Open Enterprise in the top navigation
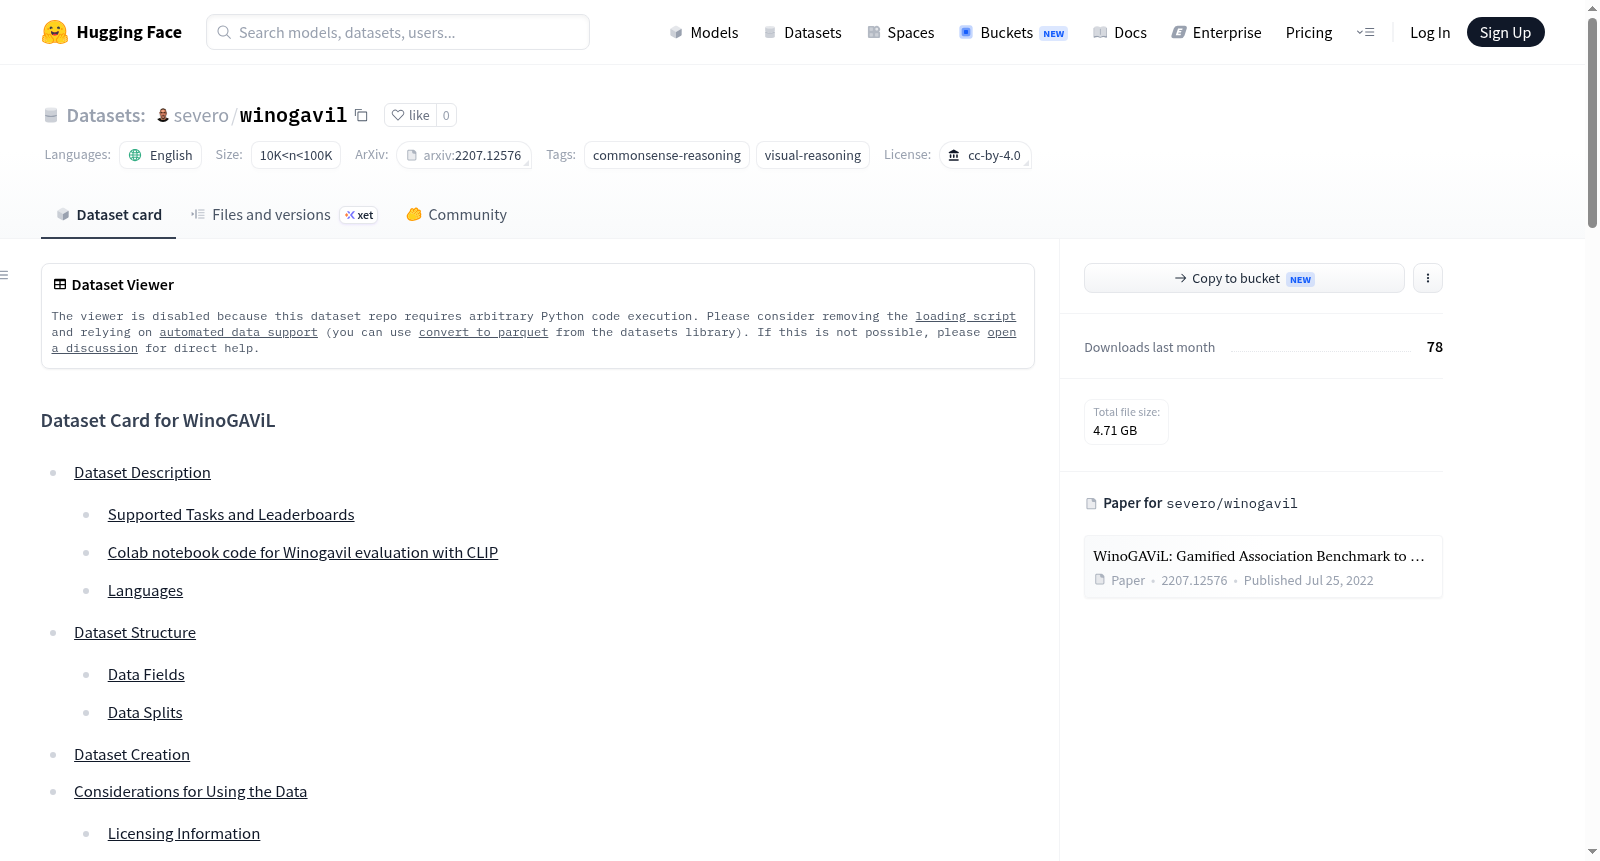 pyautogui.click(x=1216, y=32)
